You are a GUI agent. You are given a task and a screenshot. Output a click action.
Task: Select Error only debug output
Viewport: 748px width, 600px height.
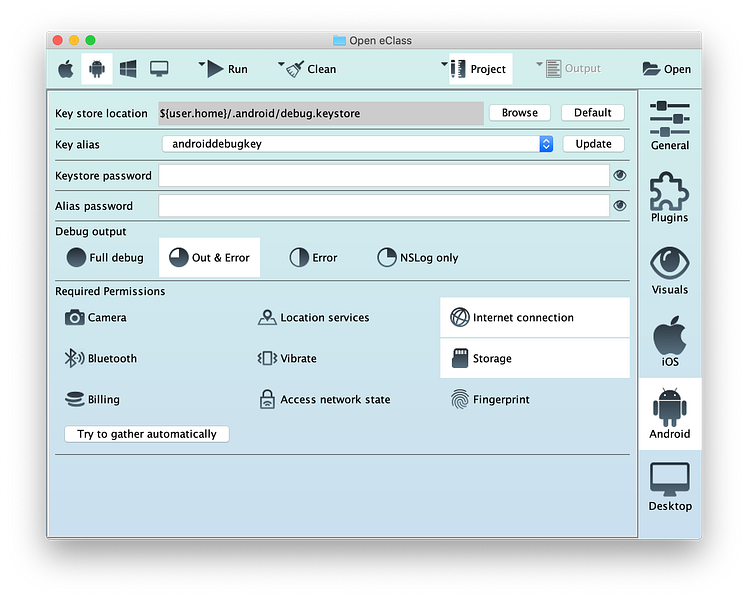point(313,258)
